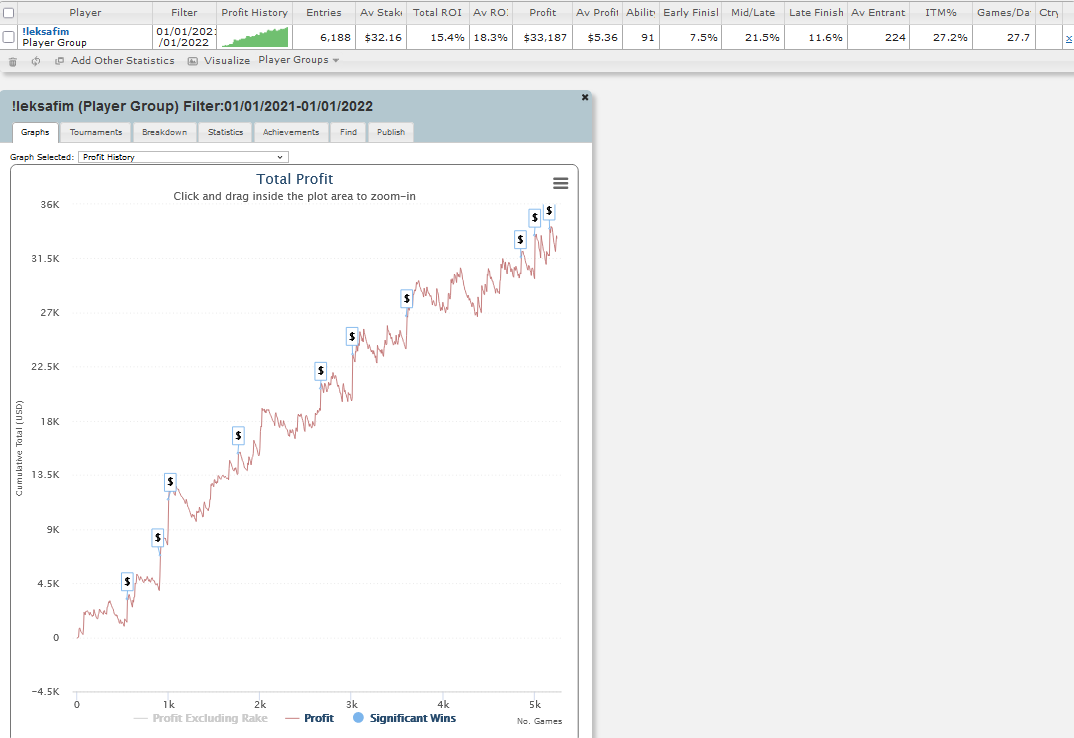The height and width of the screenshot is (738, 1074).
Task: Sort by the Profit History column header
Action: click(x=254, y=13)
